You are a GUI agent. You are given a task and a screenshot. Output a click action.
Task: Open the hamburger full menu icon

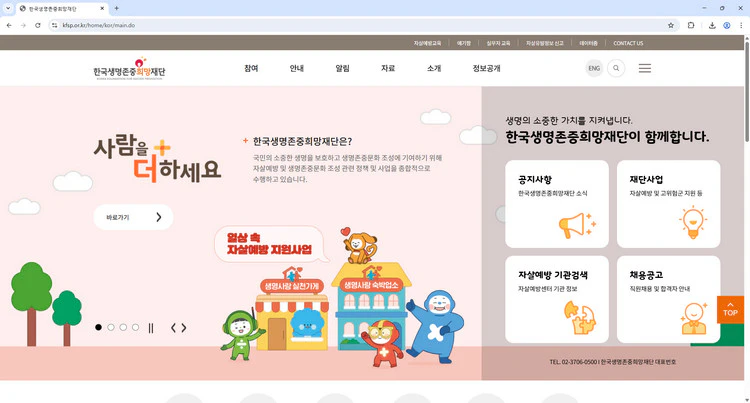point(645,68)
